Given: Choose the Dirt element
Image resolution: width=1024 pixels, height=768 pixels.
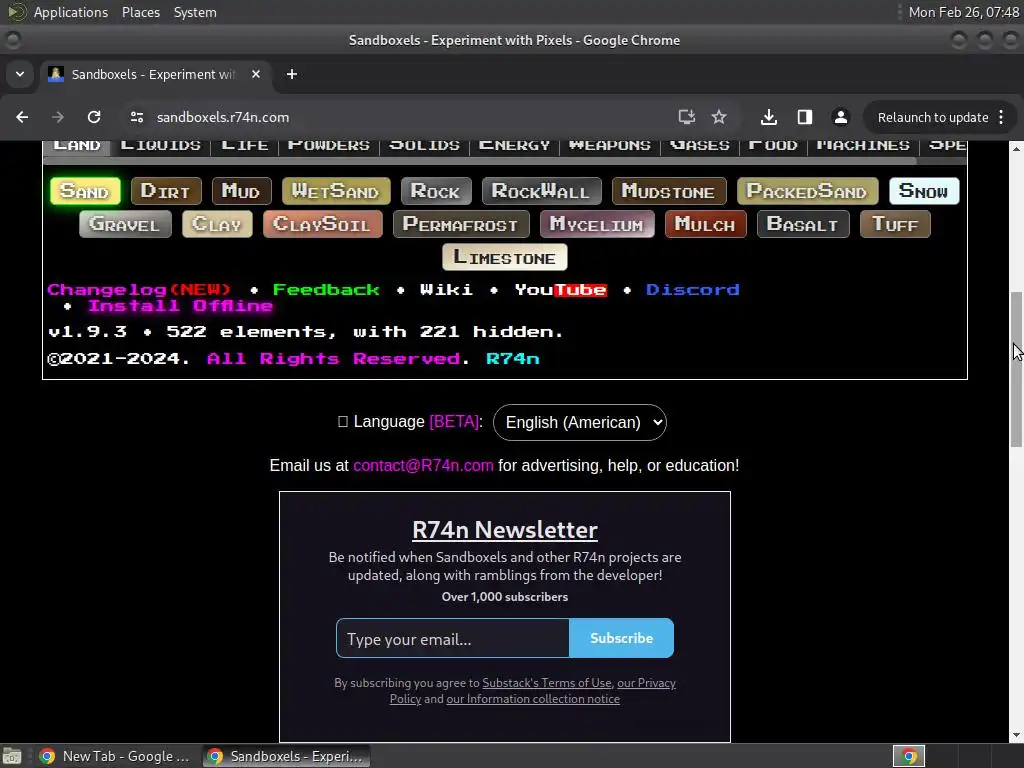Looking at the screenshot, I should click(166, 191).
